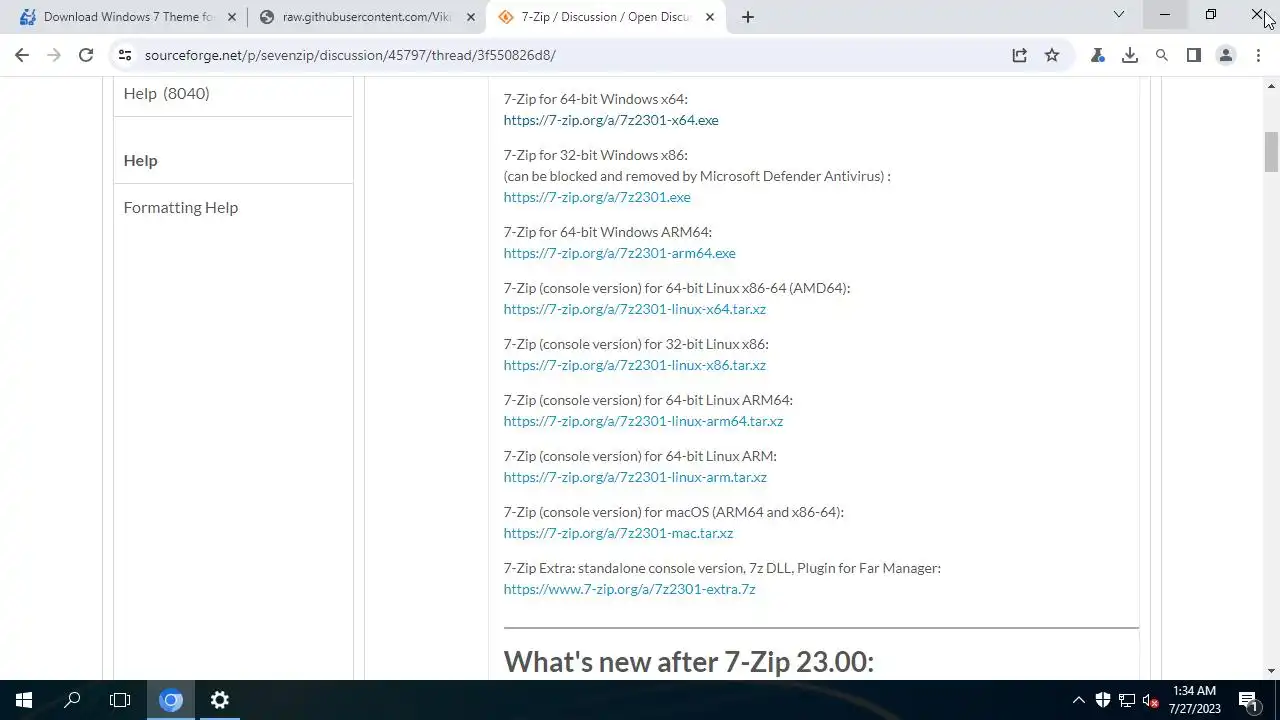Open Task View on taskbar
1280x720 pixels.
click(x=120, y=700)
